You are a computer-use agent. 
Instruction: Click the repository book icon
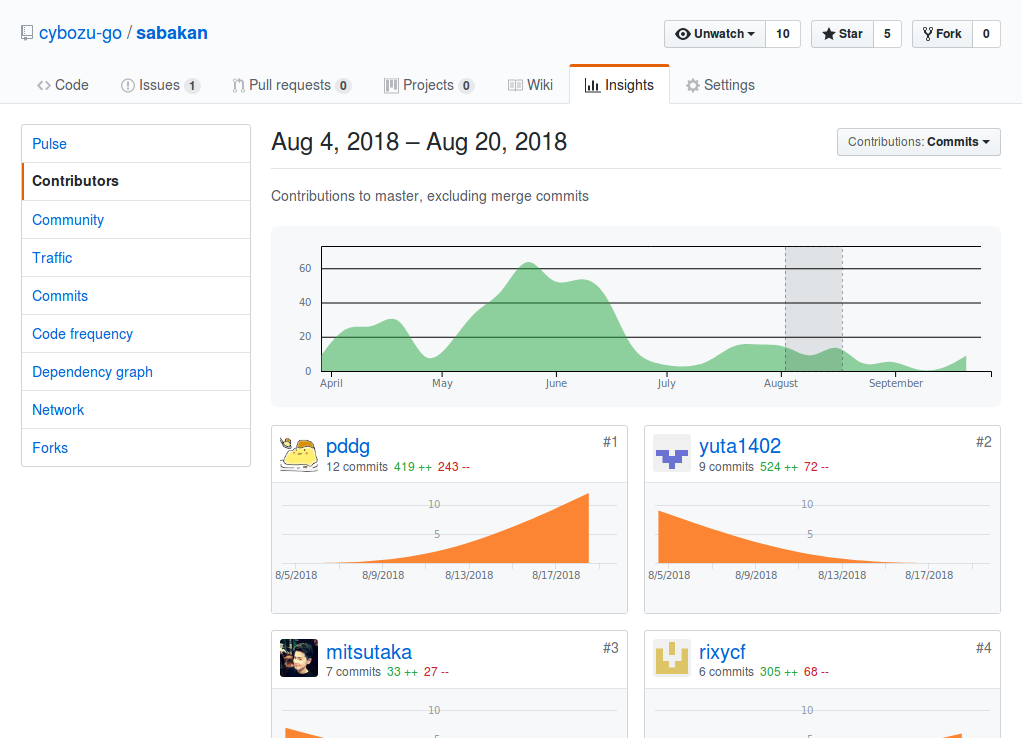tap(27, 33)
